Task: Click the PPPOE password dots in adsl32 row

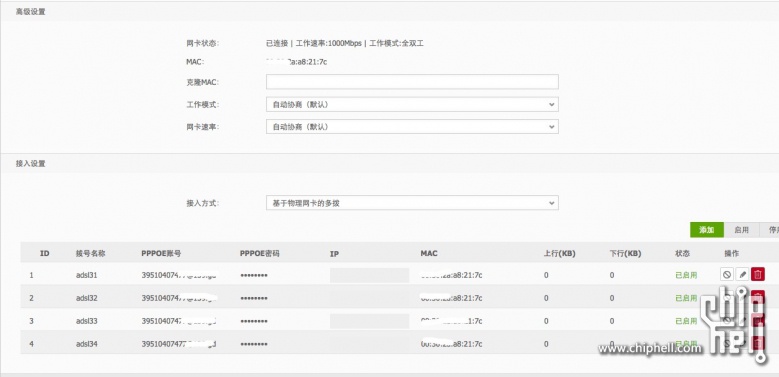Action: [x=254, y=298]
